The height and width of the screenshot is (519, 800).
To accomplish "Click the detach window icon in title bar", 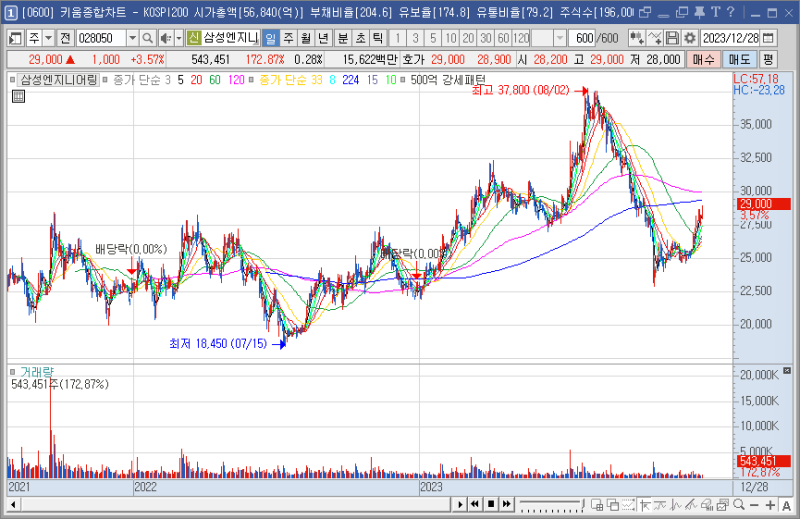I will click(645, 12).
